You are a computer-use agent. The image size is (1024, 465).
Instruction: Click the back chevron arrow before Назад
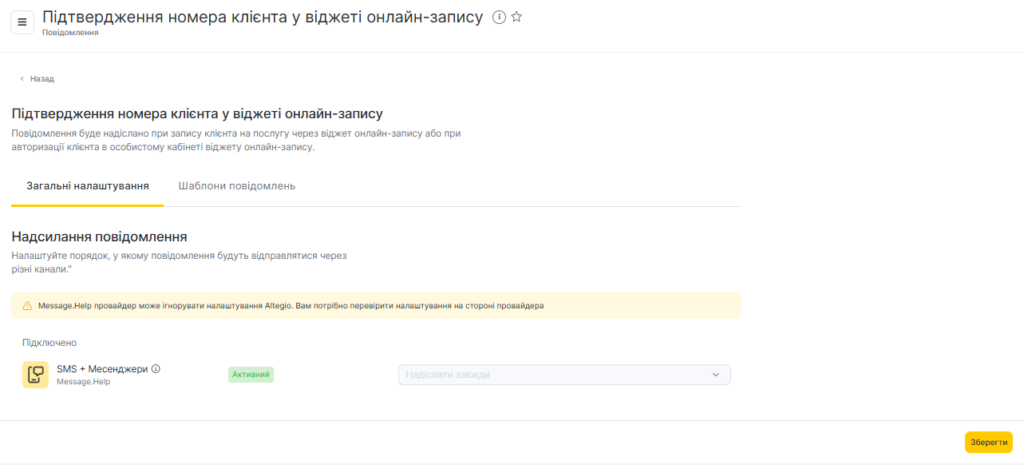pyautogui.click(x=22, y=78)
